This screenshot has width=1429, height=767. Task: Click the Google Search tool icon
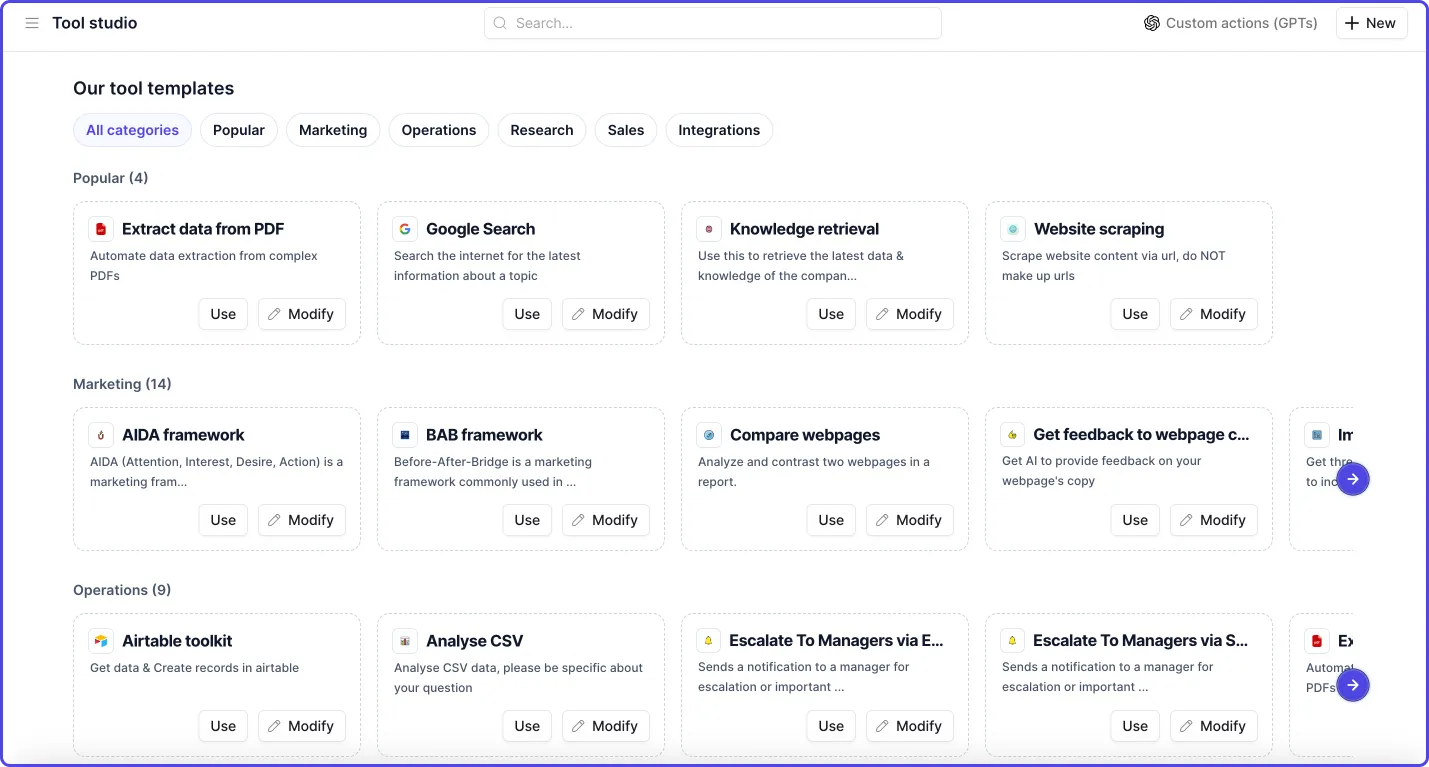(x=405, y=229)
